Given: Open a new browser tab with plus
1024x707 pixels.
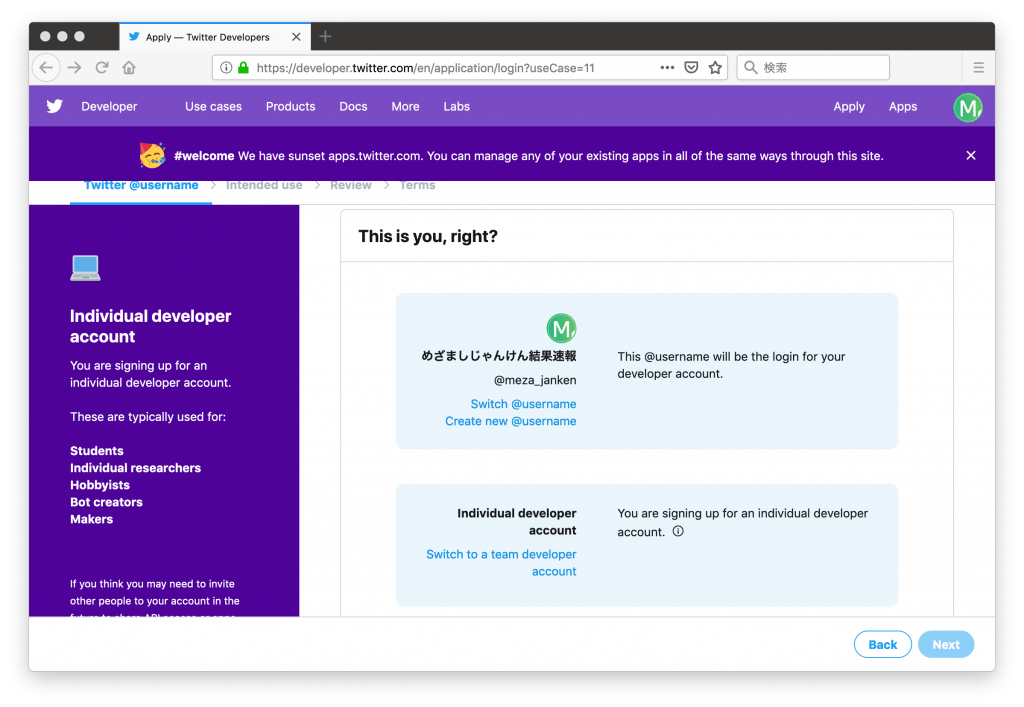Looking at the screenshot, I should pyautogui.click(x=325, y=37).
